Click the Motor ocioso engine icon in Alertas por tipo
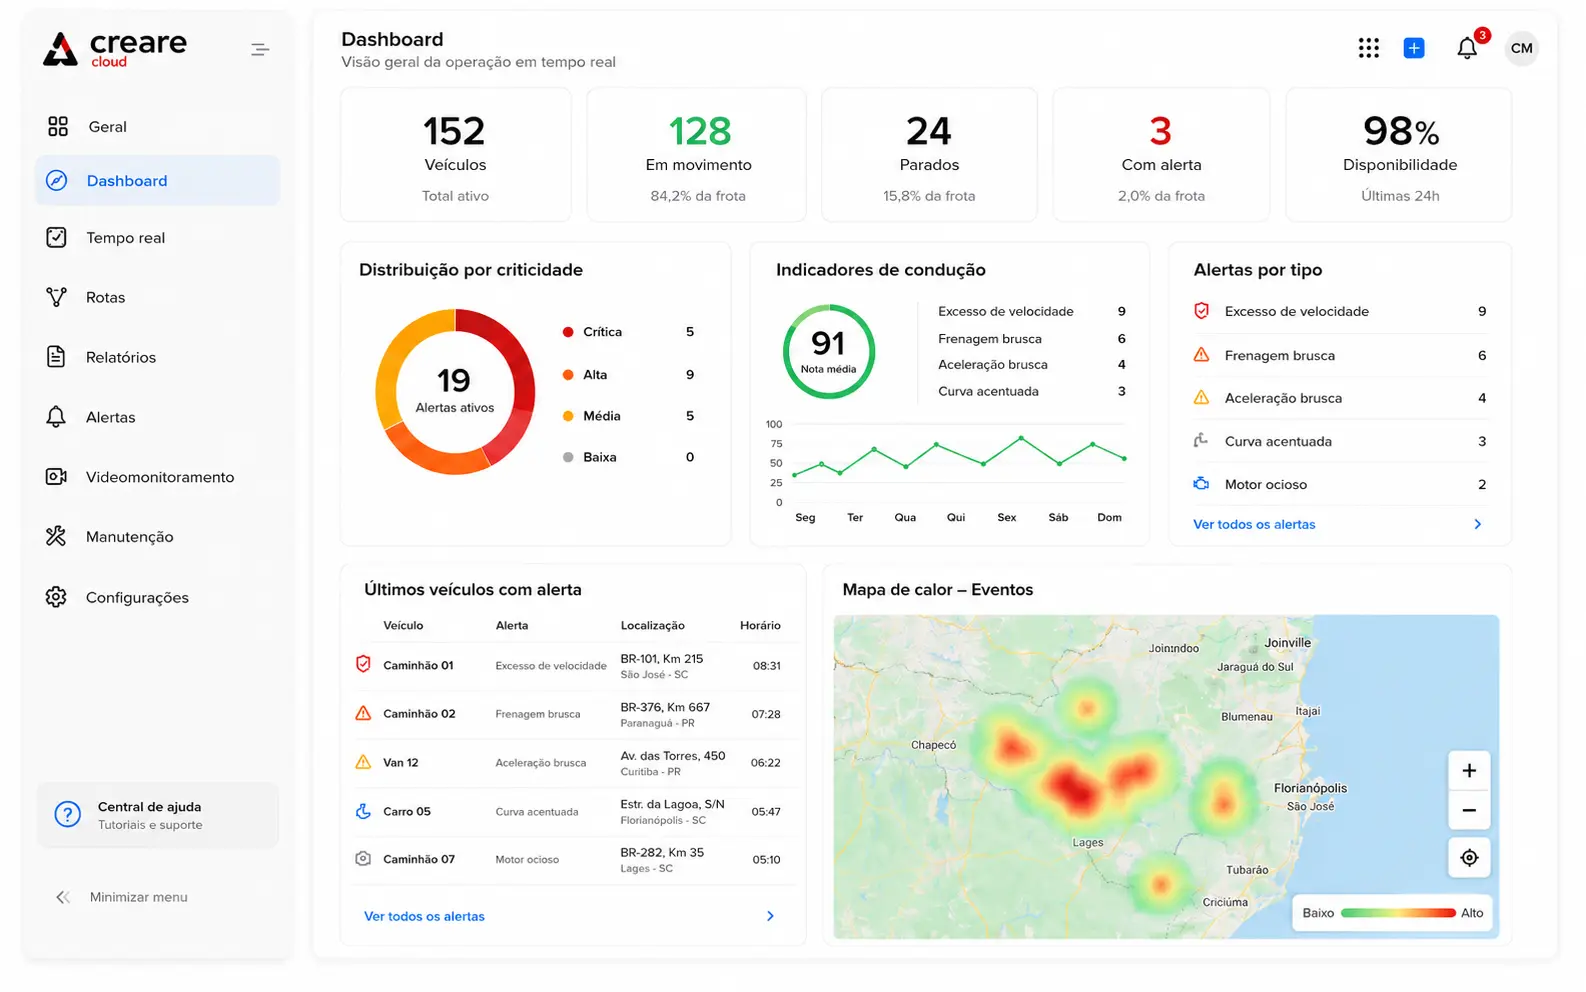Image resolution: width=1586 pixels, height=992 pixels. point(1201,484)
